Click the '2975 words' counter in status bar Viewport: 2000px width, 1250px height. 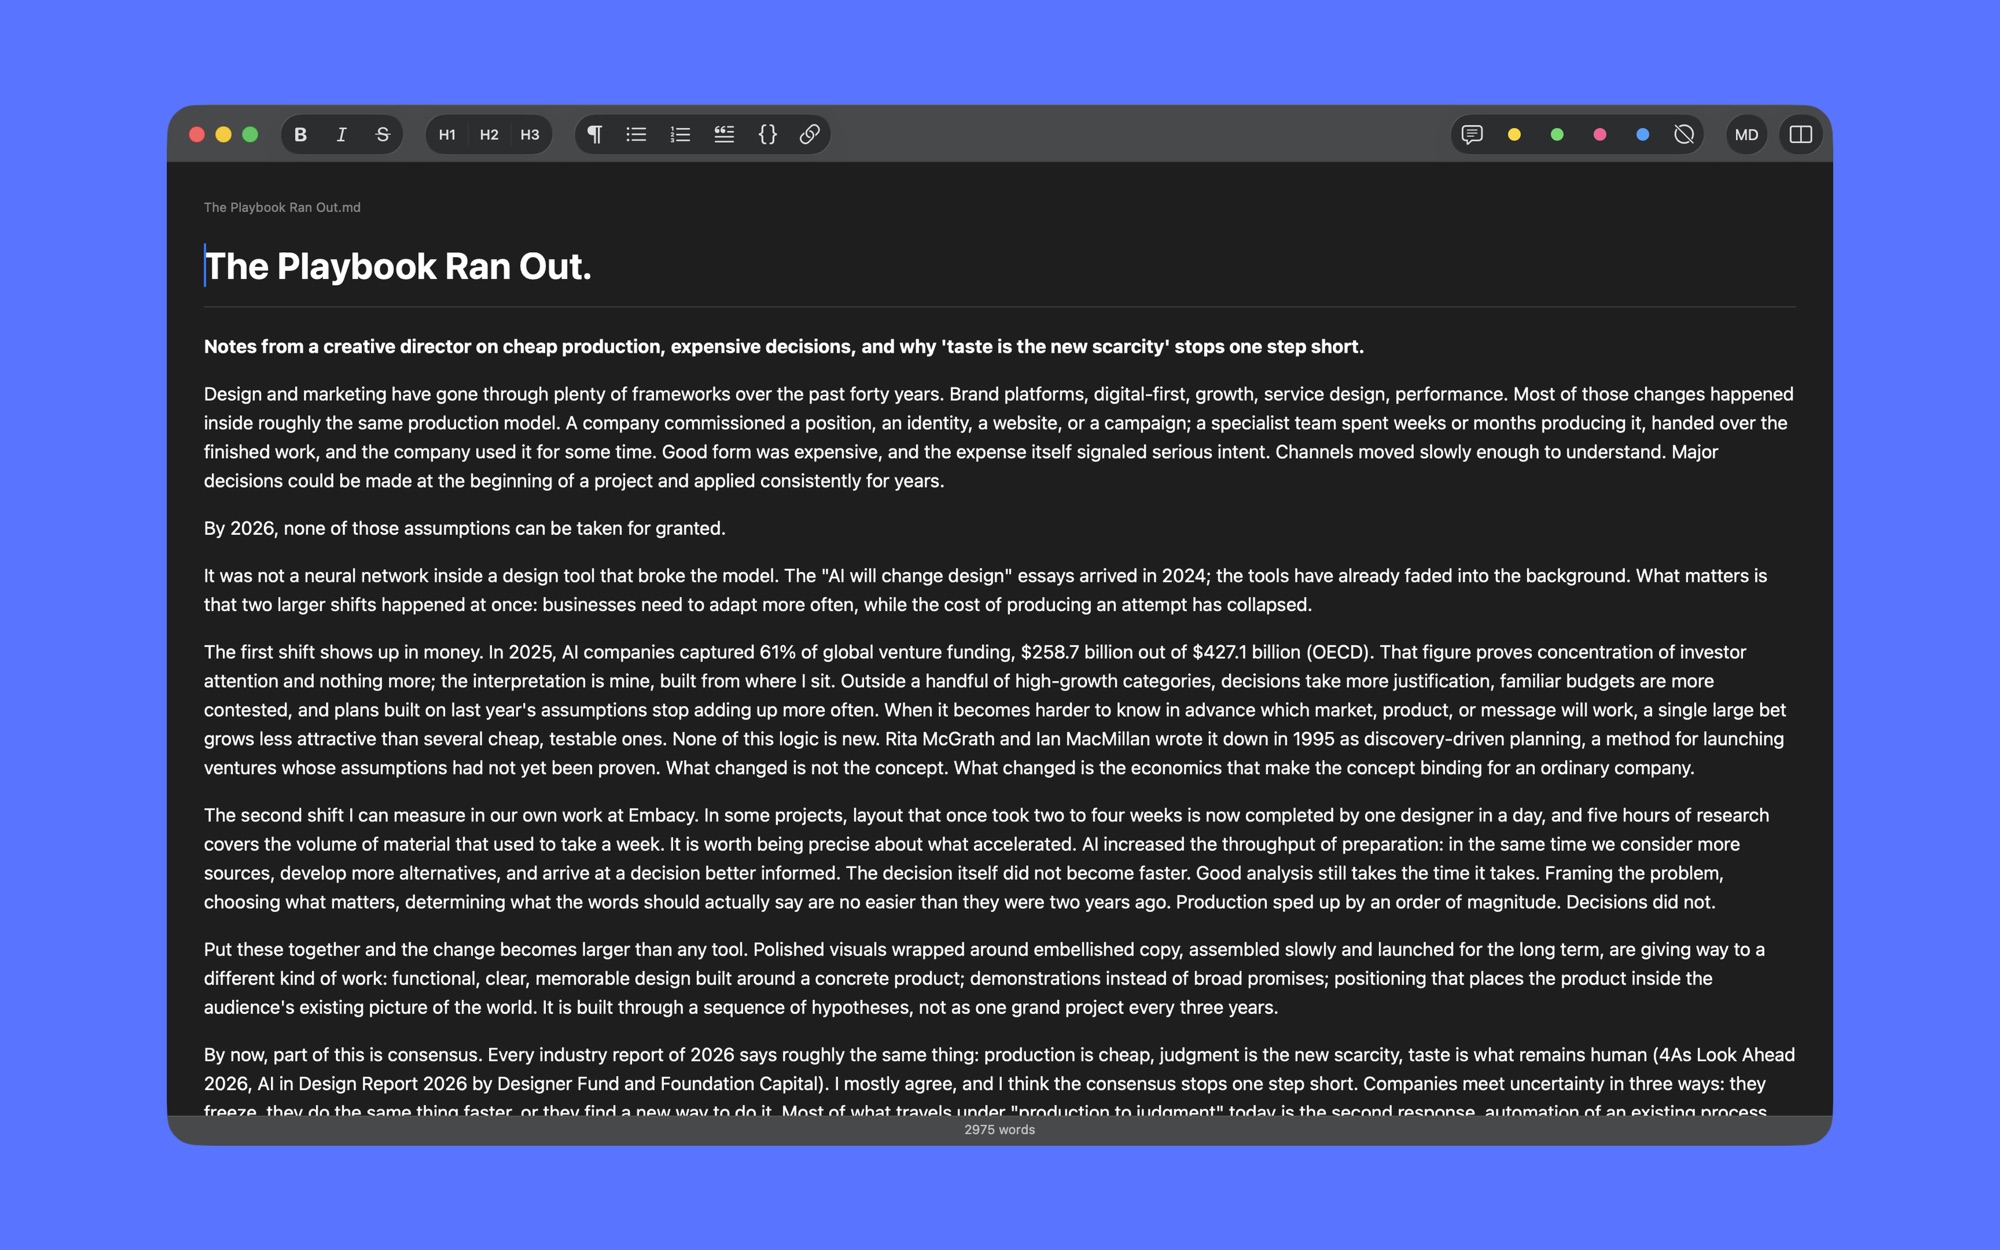tap(1000, 1130)
